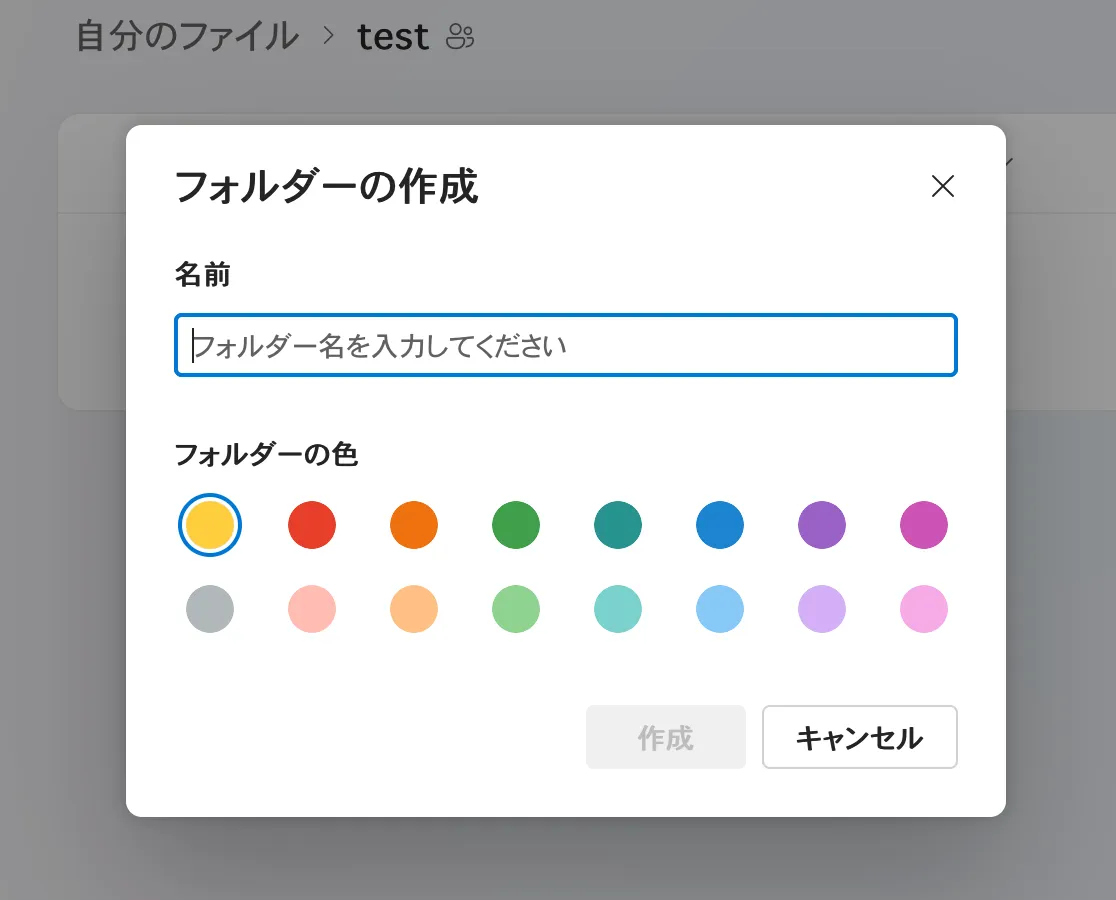Click the folder name input field

coord(566,346)
